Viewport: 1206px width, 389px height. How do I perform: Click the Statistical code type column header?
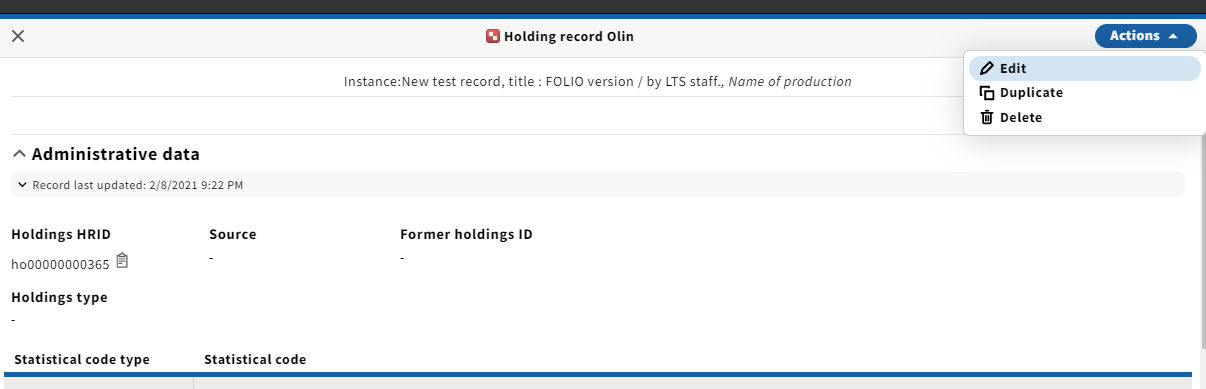click(82, 359)
